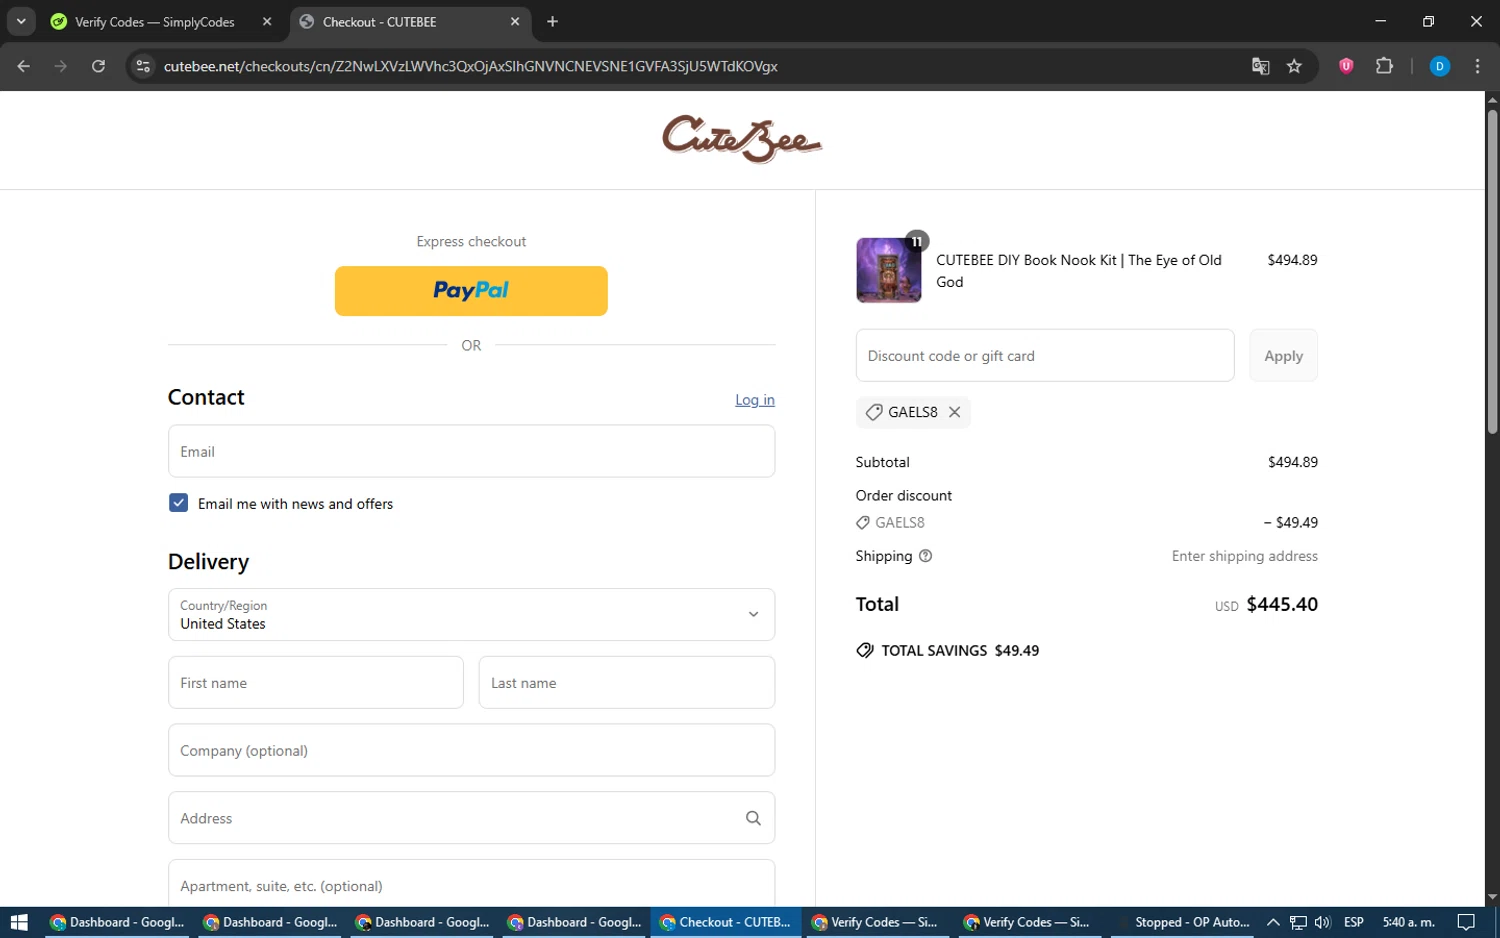Uncheck Email me with news and offers
Image resolution: width=1500 pixels, height=938 pixels.
[178, 503]
